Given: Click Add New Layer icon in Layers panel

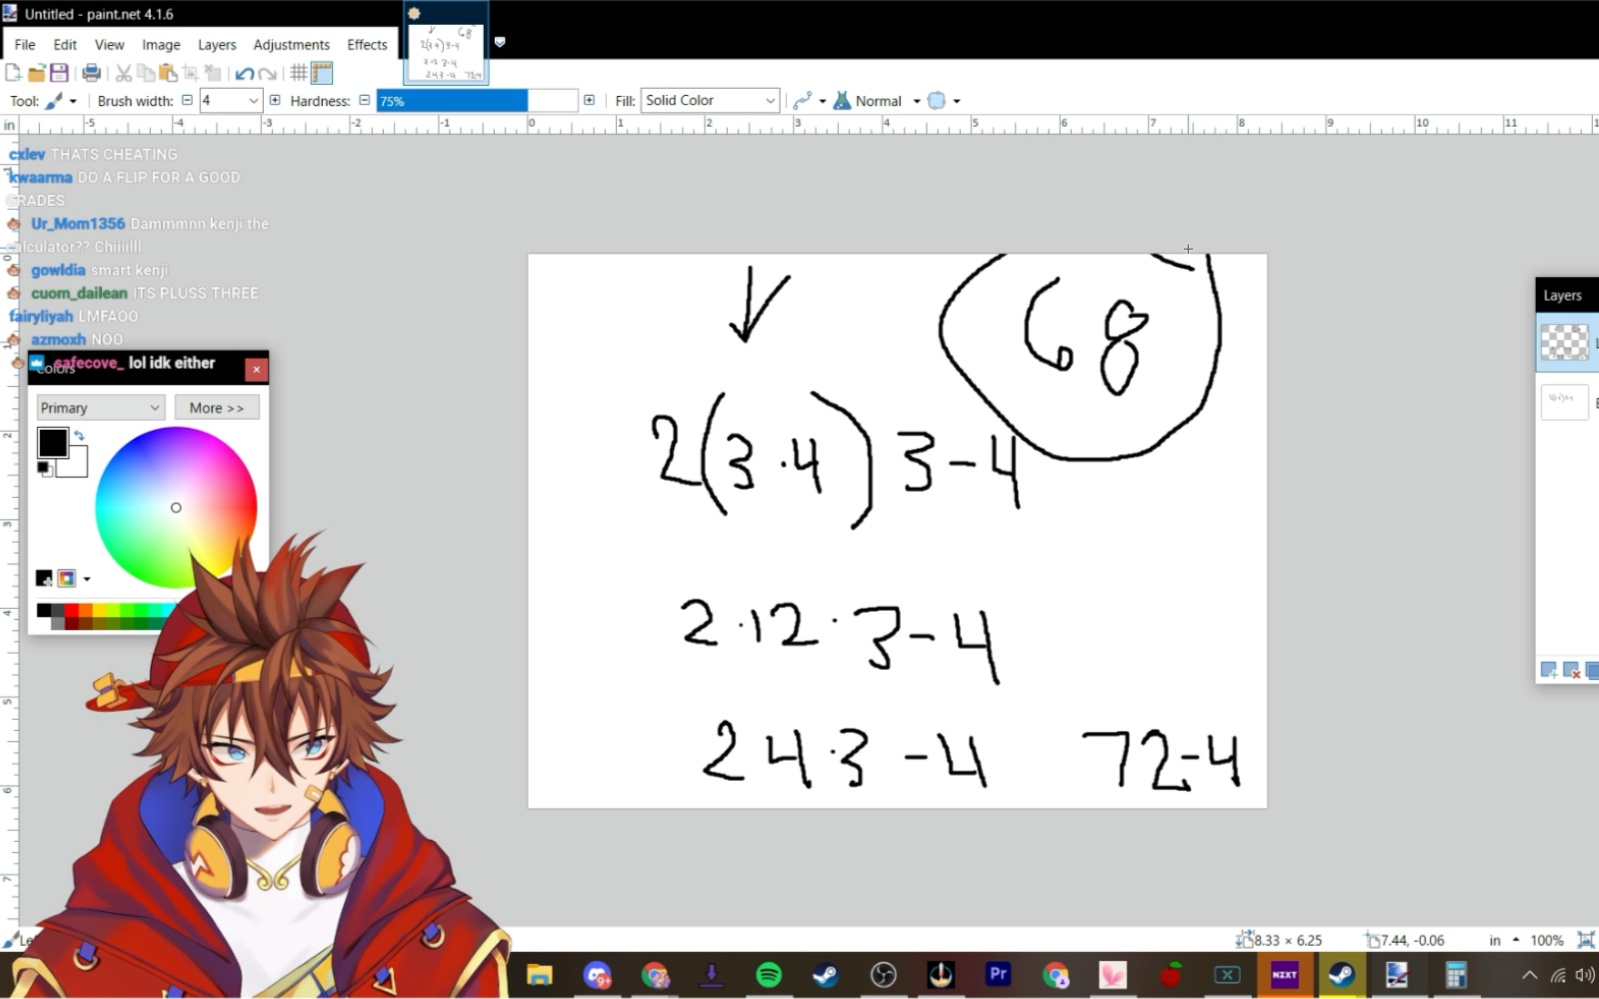Looking at the screenshot, I should [x=1548, y=670].
